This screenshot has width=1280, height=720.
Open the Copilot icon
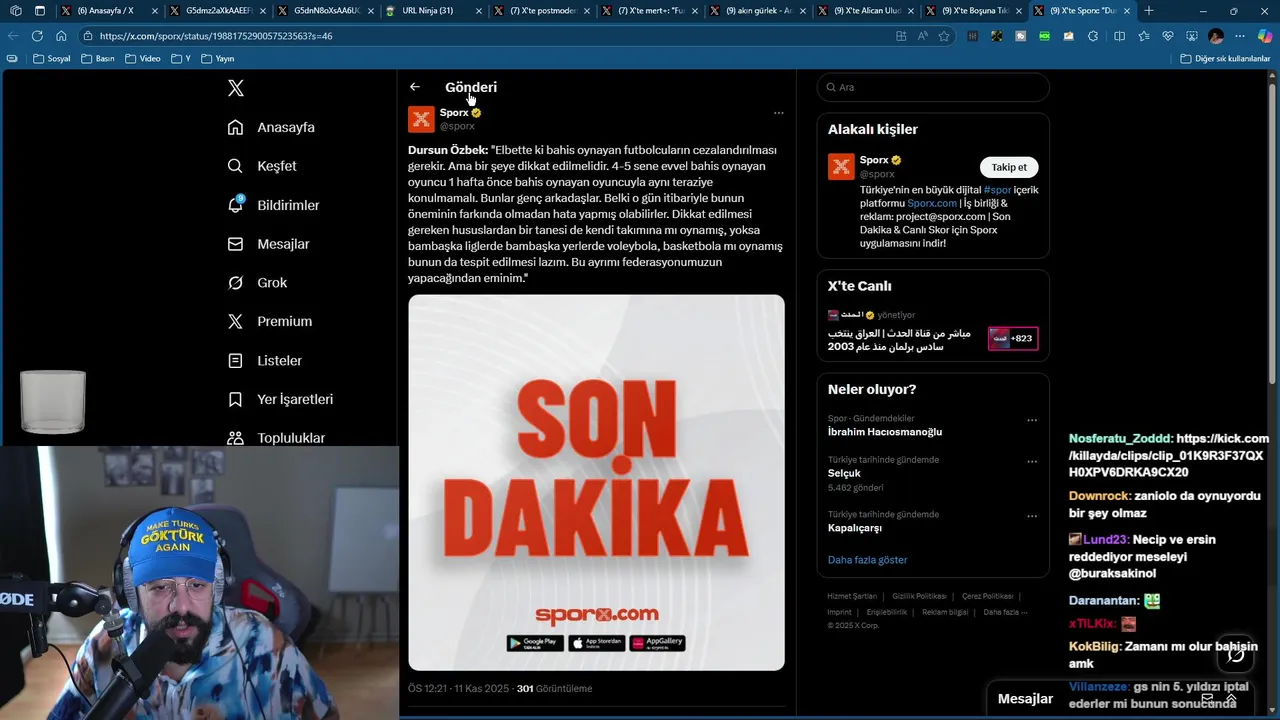(1264, 36)
